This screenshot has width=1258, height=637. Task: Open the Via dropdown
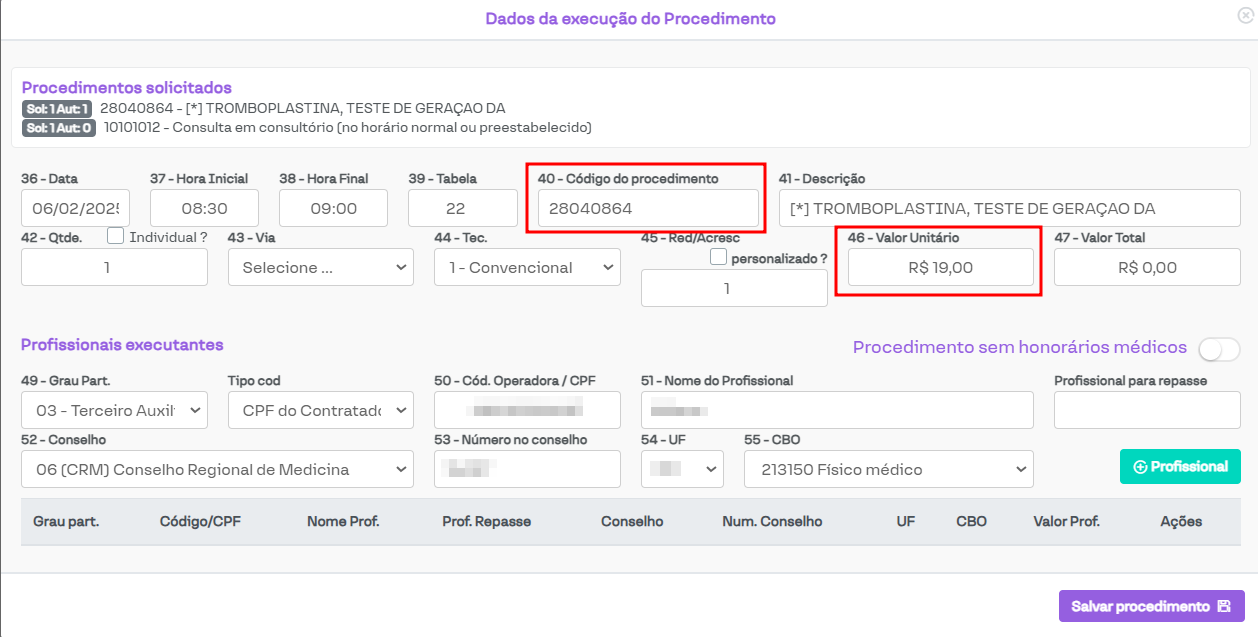pyautogui.click(x=320, y=268)
